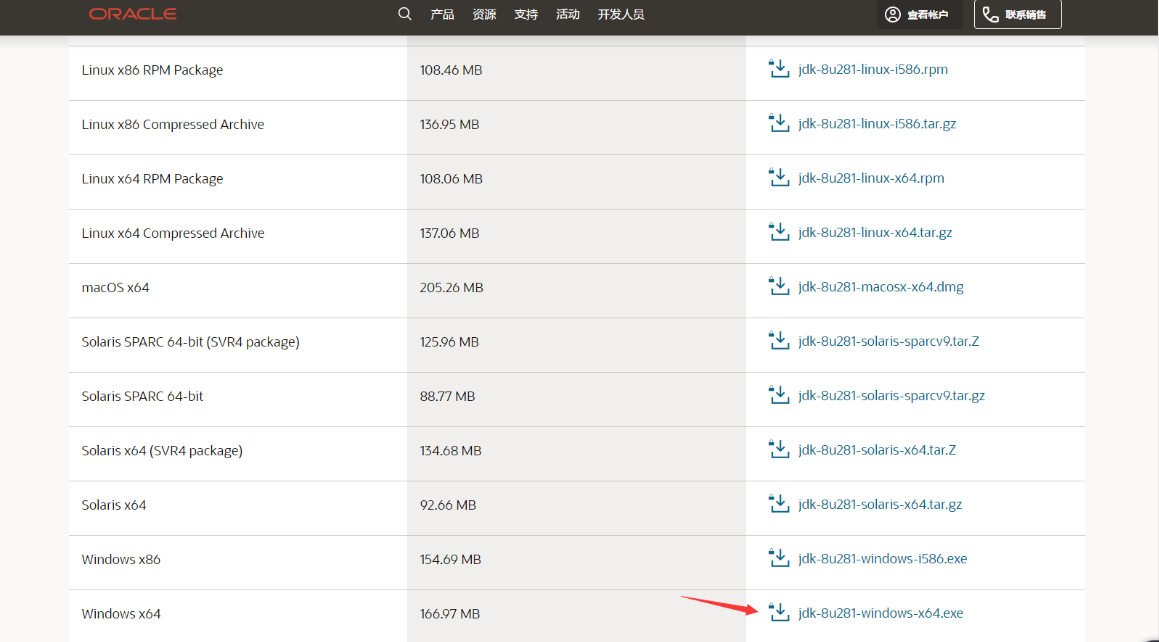The height and width of the screenshot is (642, 1159).
Task: Click download icon for jdk-8u281-solaris-x64.tar.Z
Action: (x=779, y=449)
